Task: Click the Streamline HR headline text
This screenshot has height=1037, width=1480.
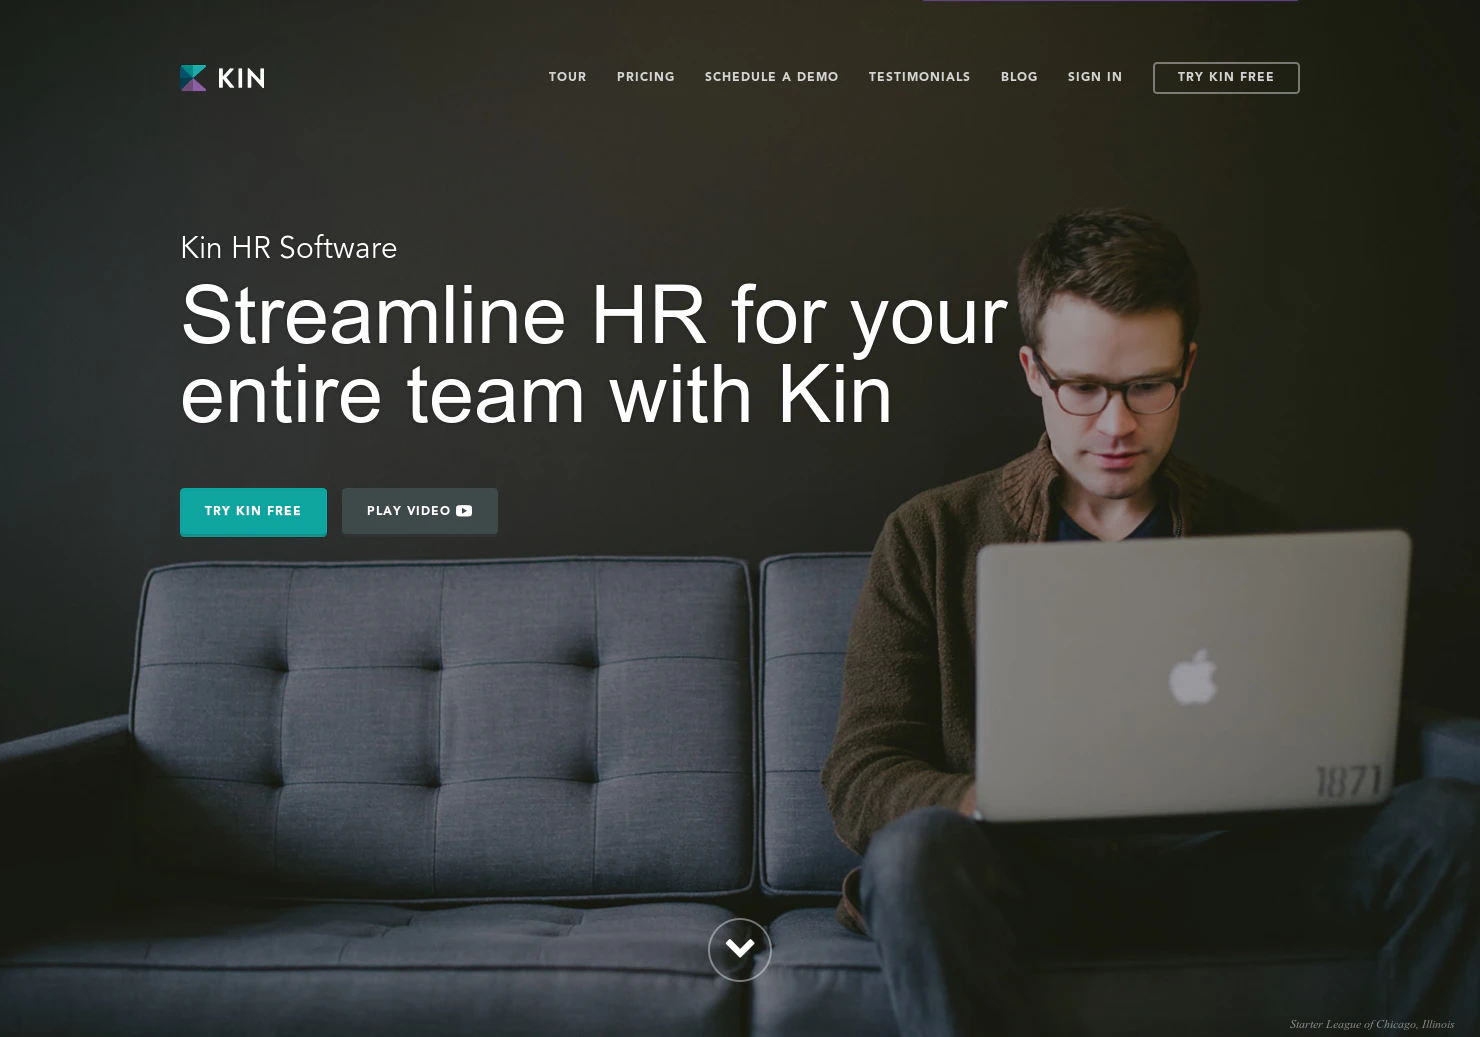Action: pyautogui.click(x=594, y=355)
